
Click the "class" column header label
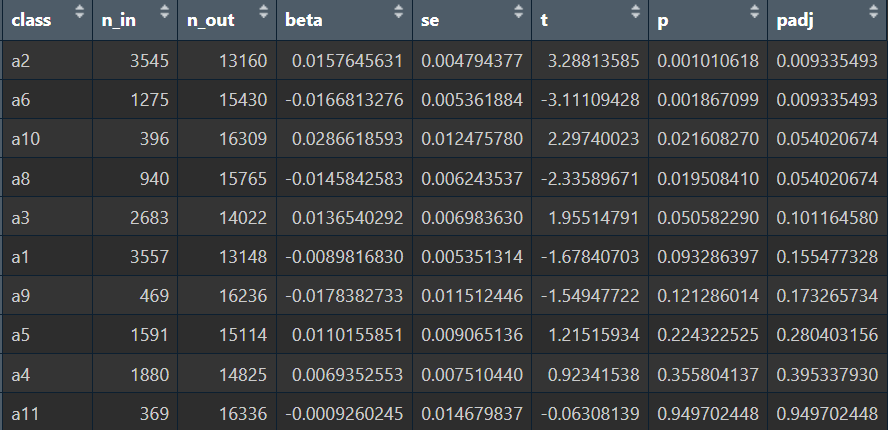pyautogui.click(x=31, y=20)
